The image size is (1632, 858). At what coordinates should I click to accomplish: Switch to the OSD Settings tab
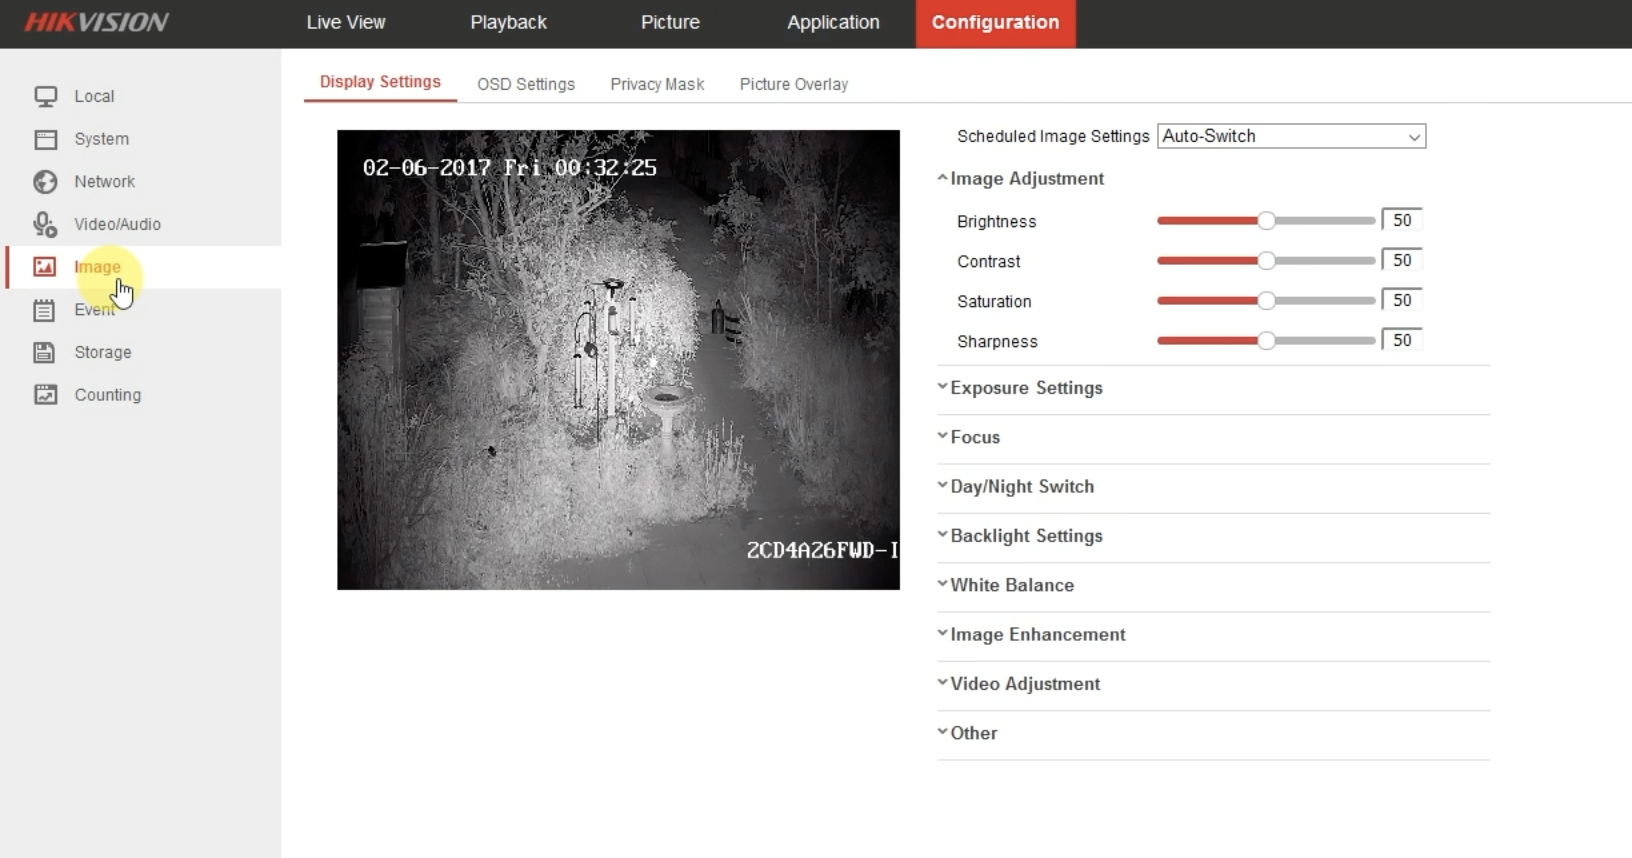pyautogui.click(x=526, y=84)
